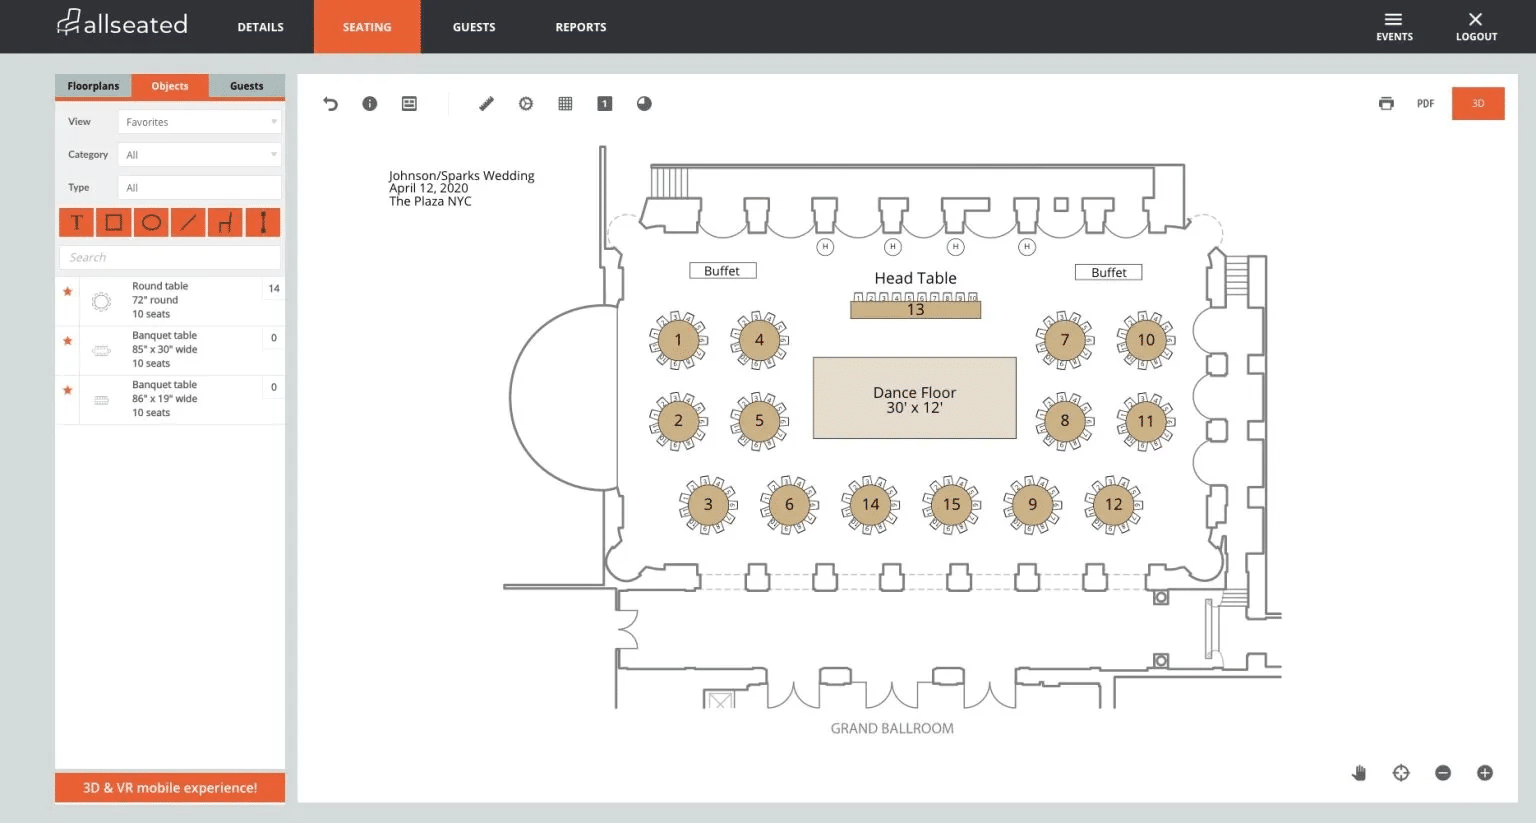Image resolution: width=1536 pixels, height=823 pixels.
Task: Toggle favorite star for Round table
Action: point(68,292)
